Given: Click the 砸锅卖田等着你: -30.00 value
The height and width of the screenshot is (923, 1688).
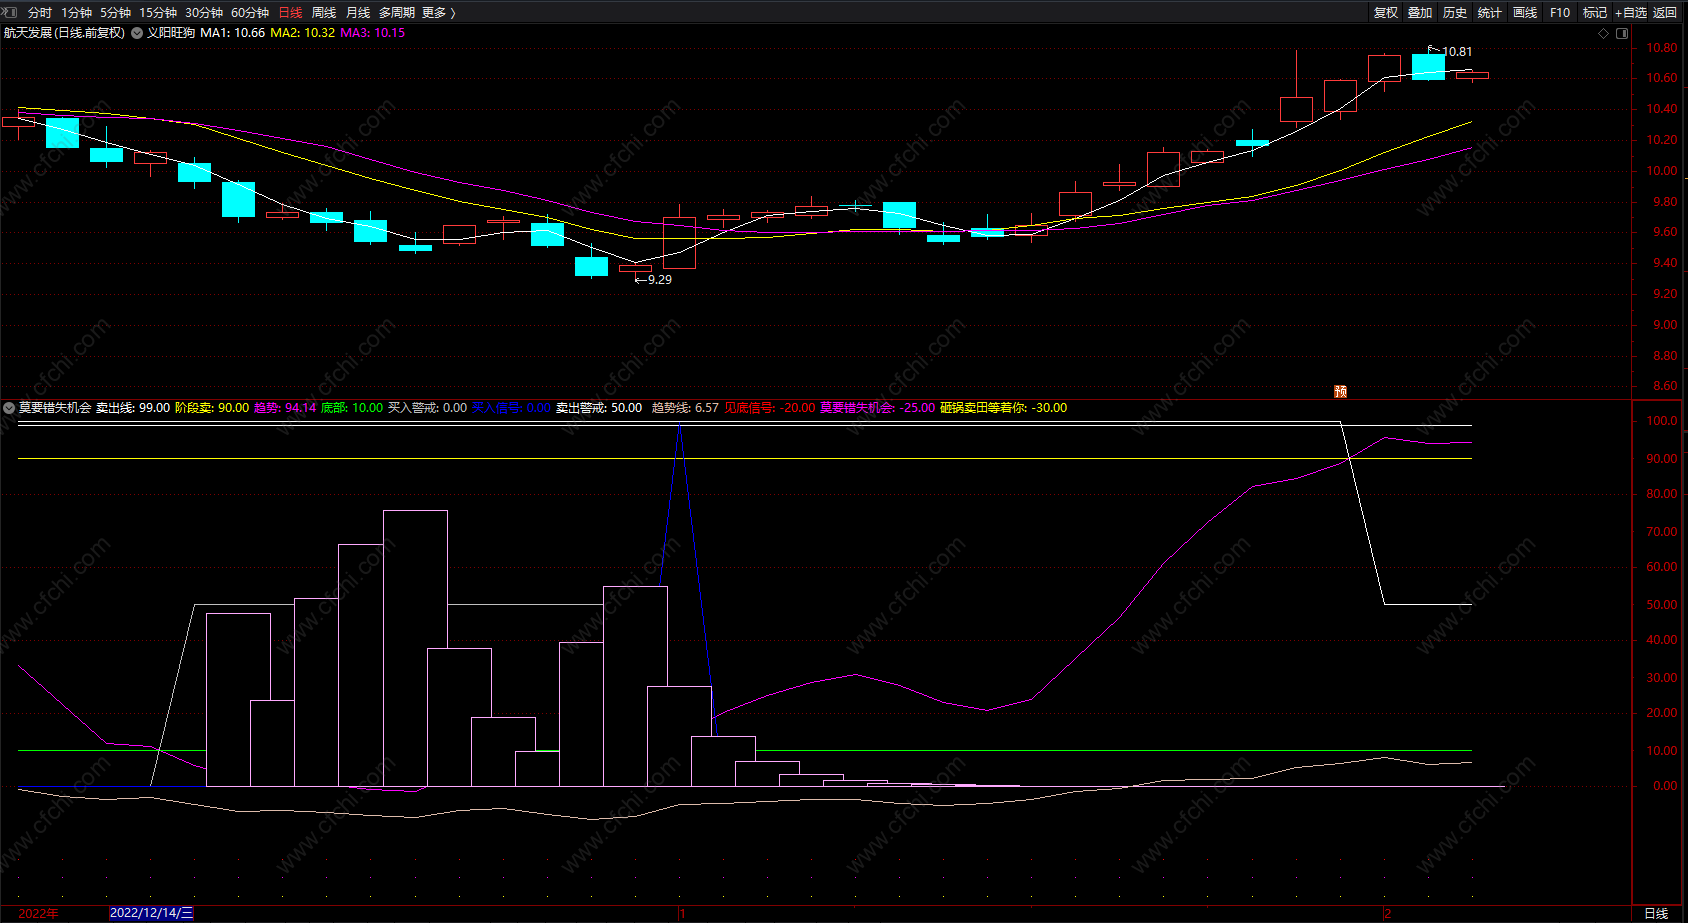Looking at the screenshot, I should (1004, 408).
